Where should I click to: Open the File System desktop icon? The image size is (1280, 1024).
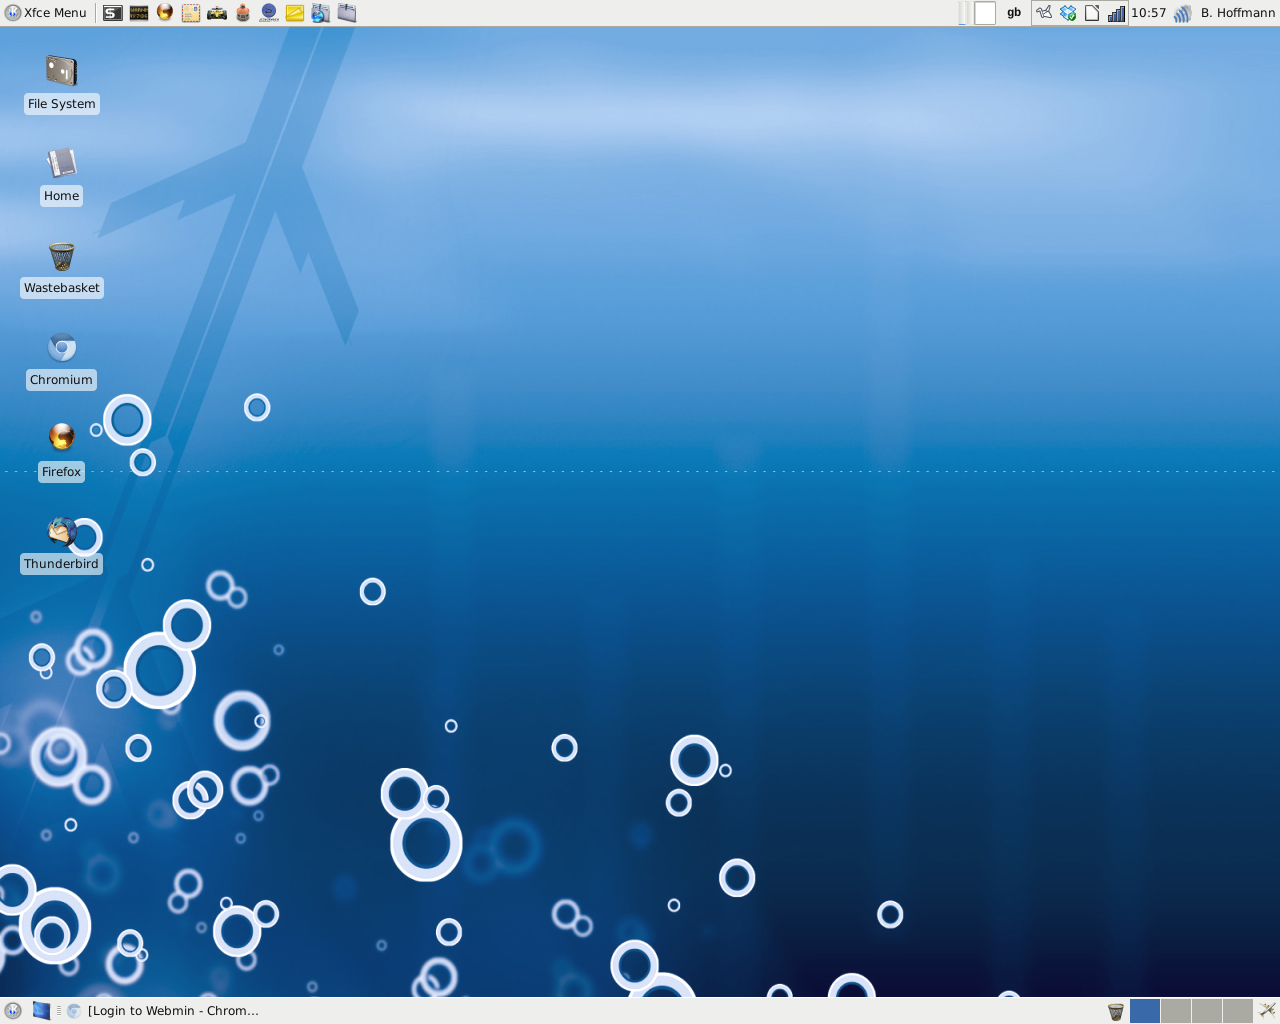coord(61,70)
